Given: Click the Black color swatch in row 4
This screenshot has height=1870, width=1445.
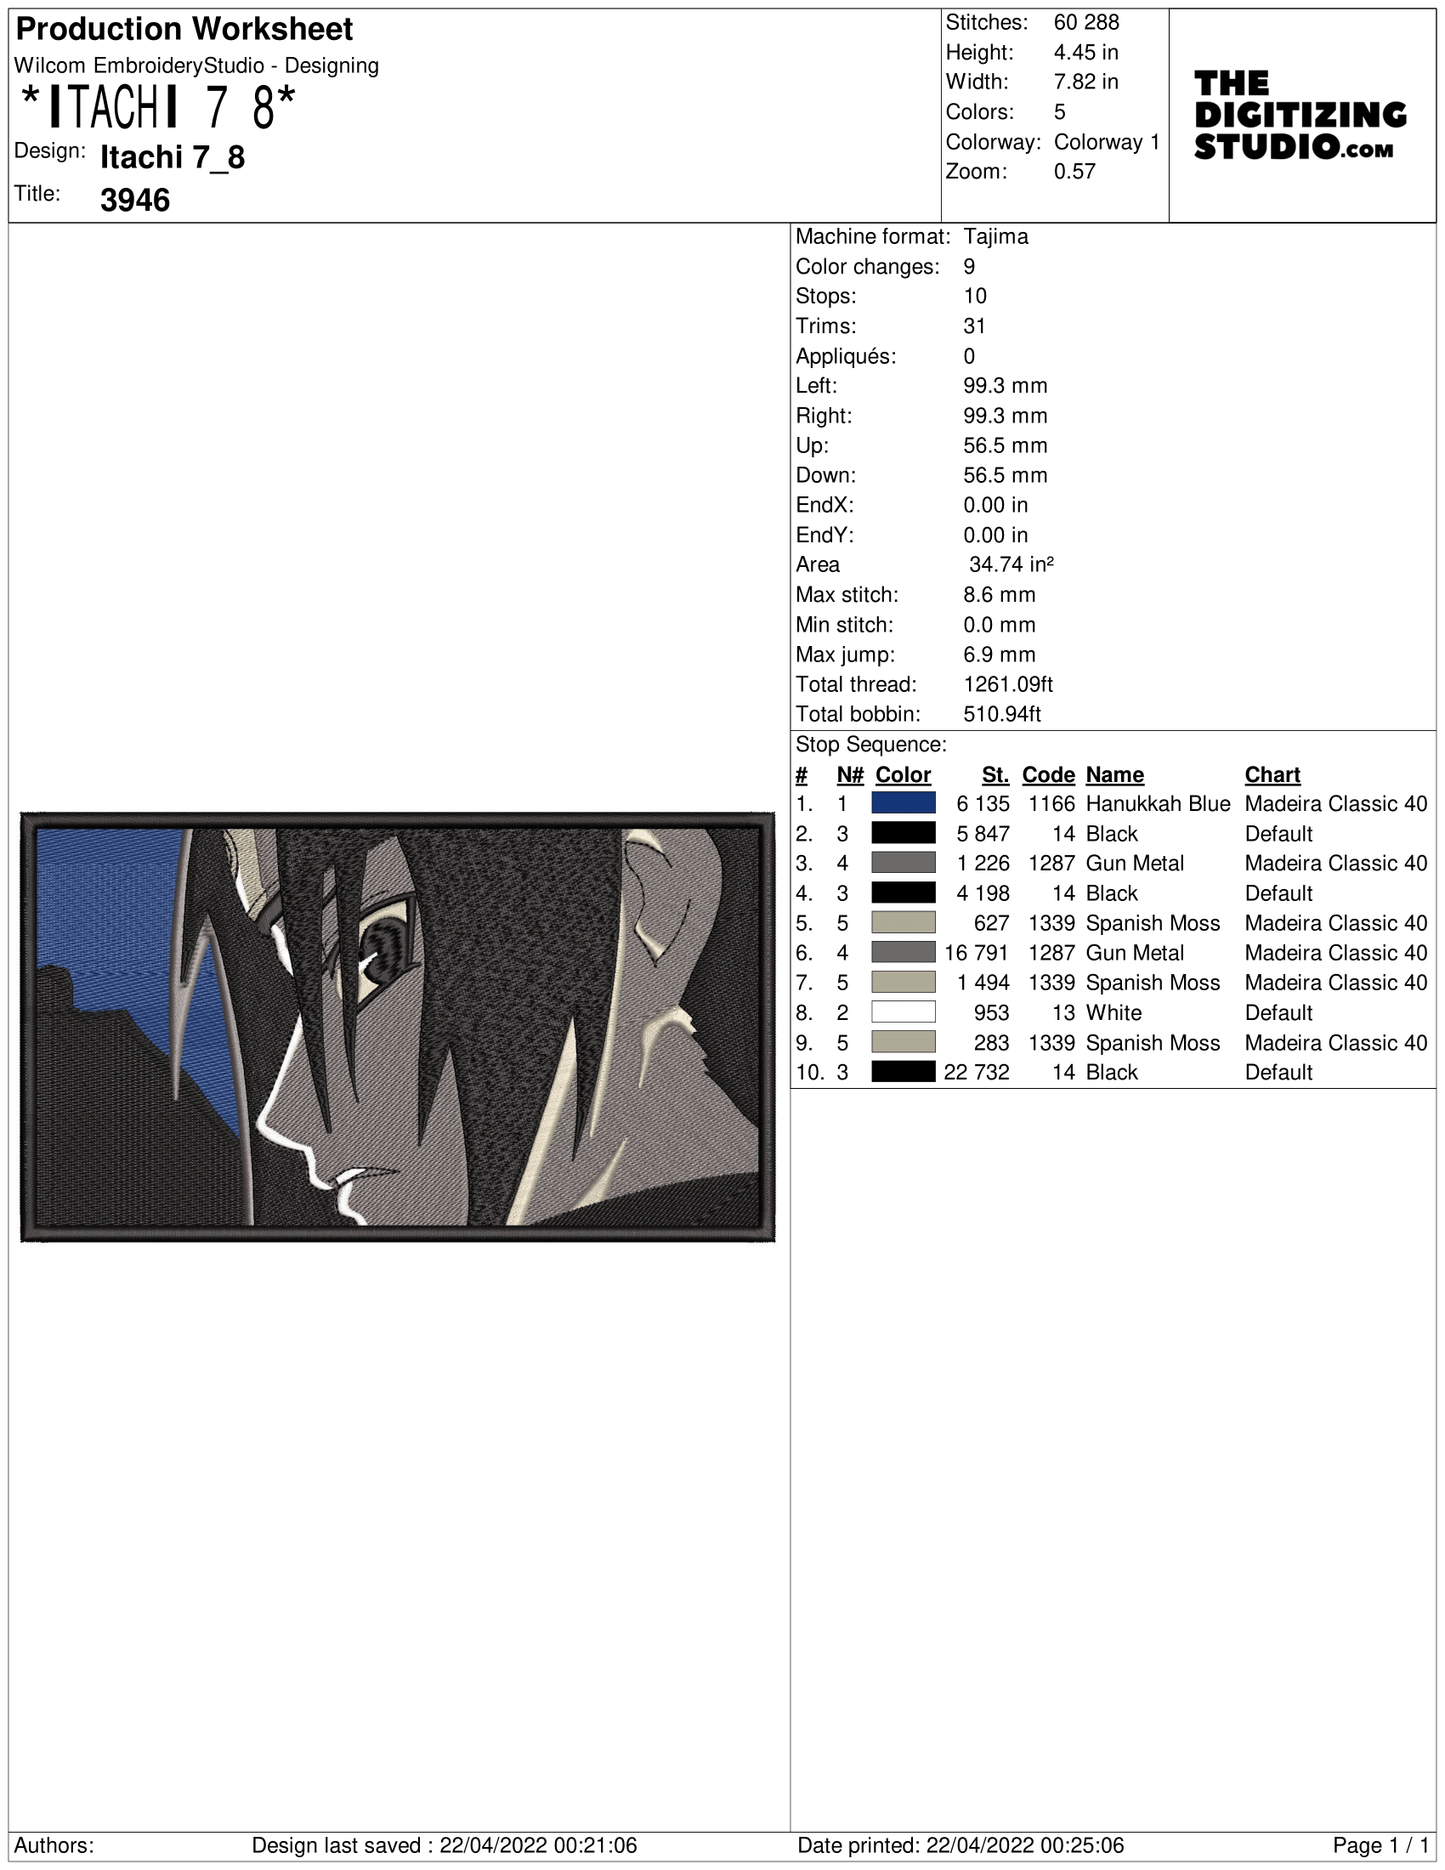Looking at the screenshot, I should (903, 893).
